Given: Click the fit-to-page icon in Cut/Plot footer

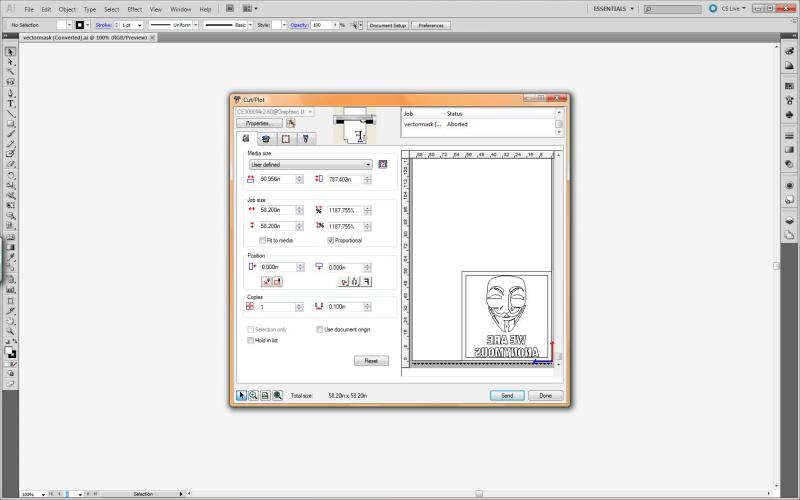Looking at the screenshot, I should tap(265, 395).
